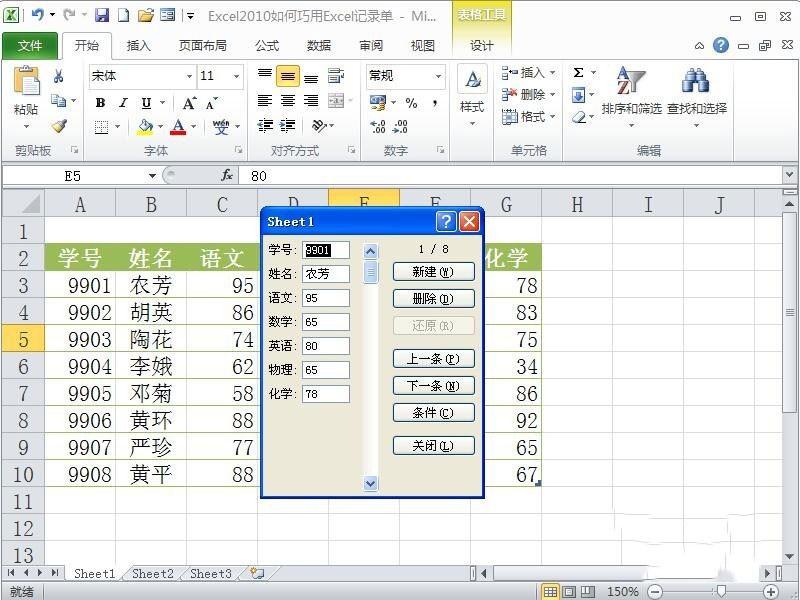
Task: Switch to the 插入 ribbon tab
Action: (138, 45)
